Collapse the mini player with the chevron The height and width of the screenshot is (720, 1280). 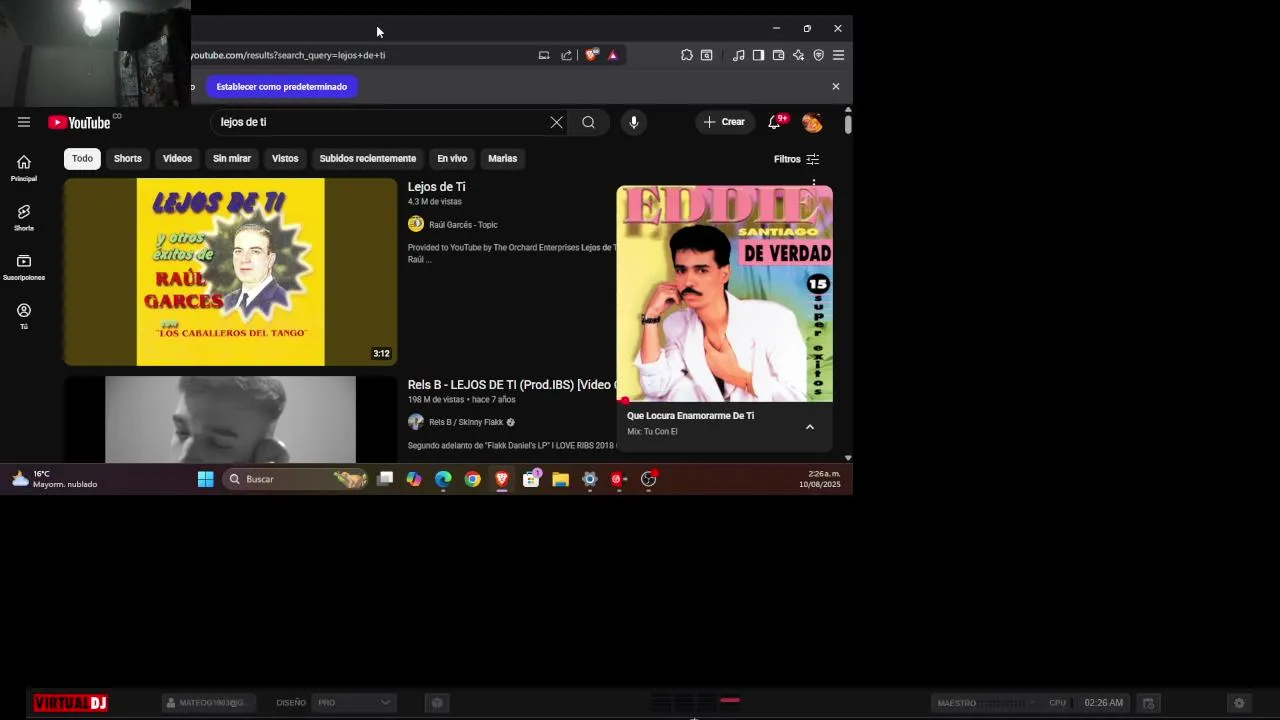[x=810, y=427]
